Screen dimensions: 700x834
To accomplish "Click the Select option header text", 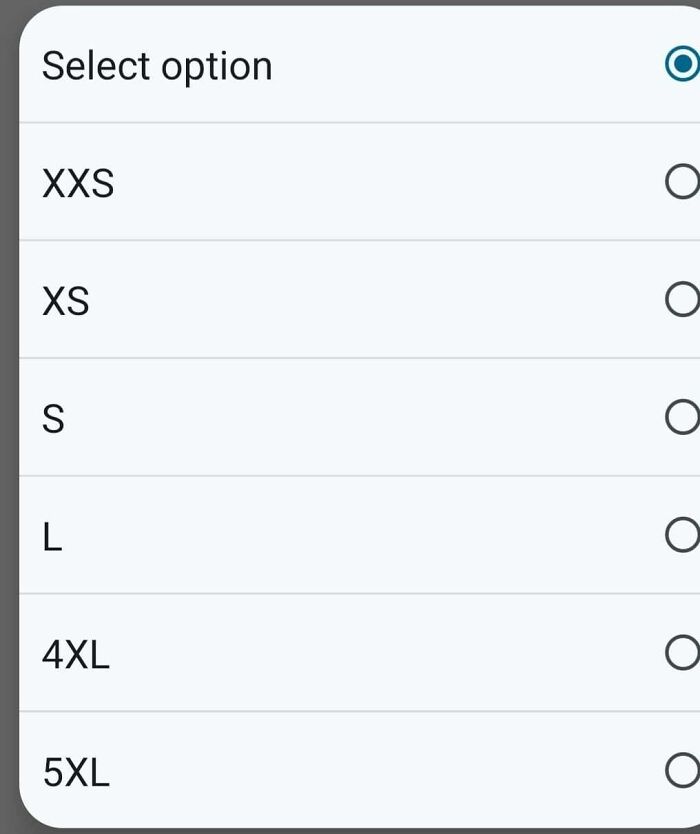I will (155, 65).
